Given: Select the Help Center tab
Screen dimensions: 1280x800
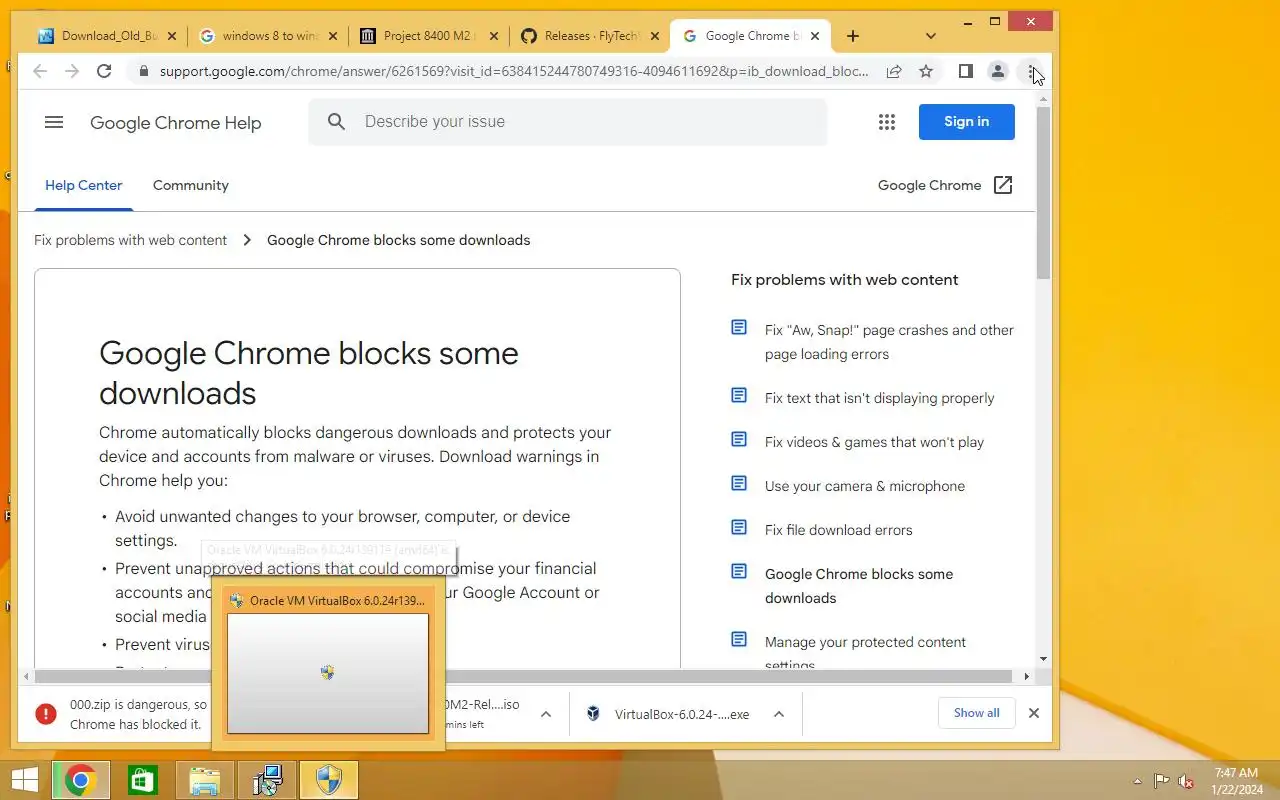Looking at the screenshot, I should (84, 185).
